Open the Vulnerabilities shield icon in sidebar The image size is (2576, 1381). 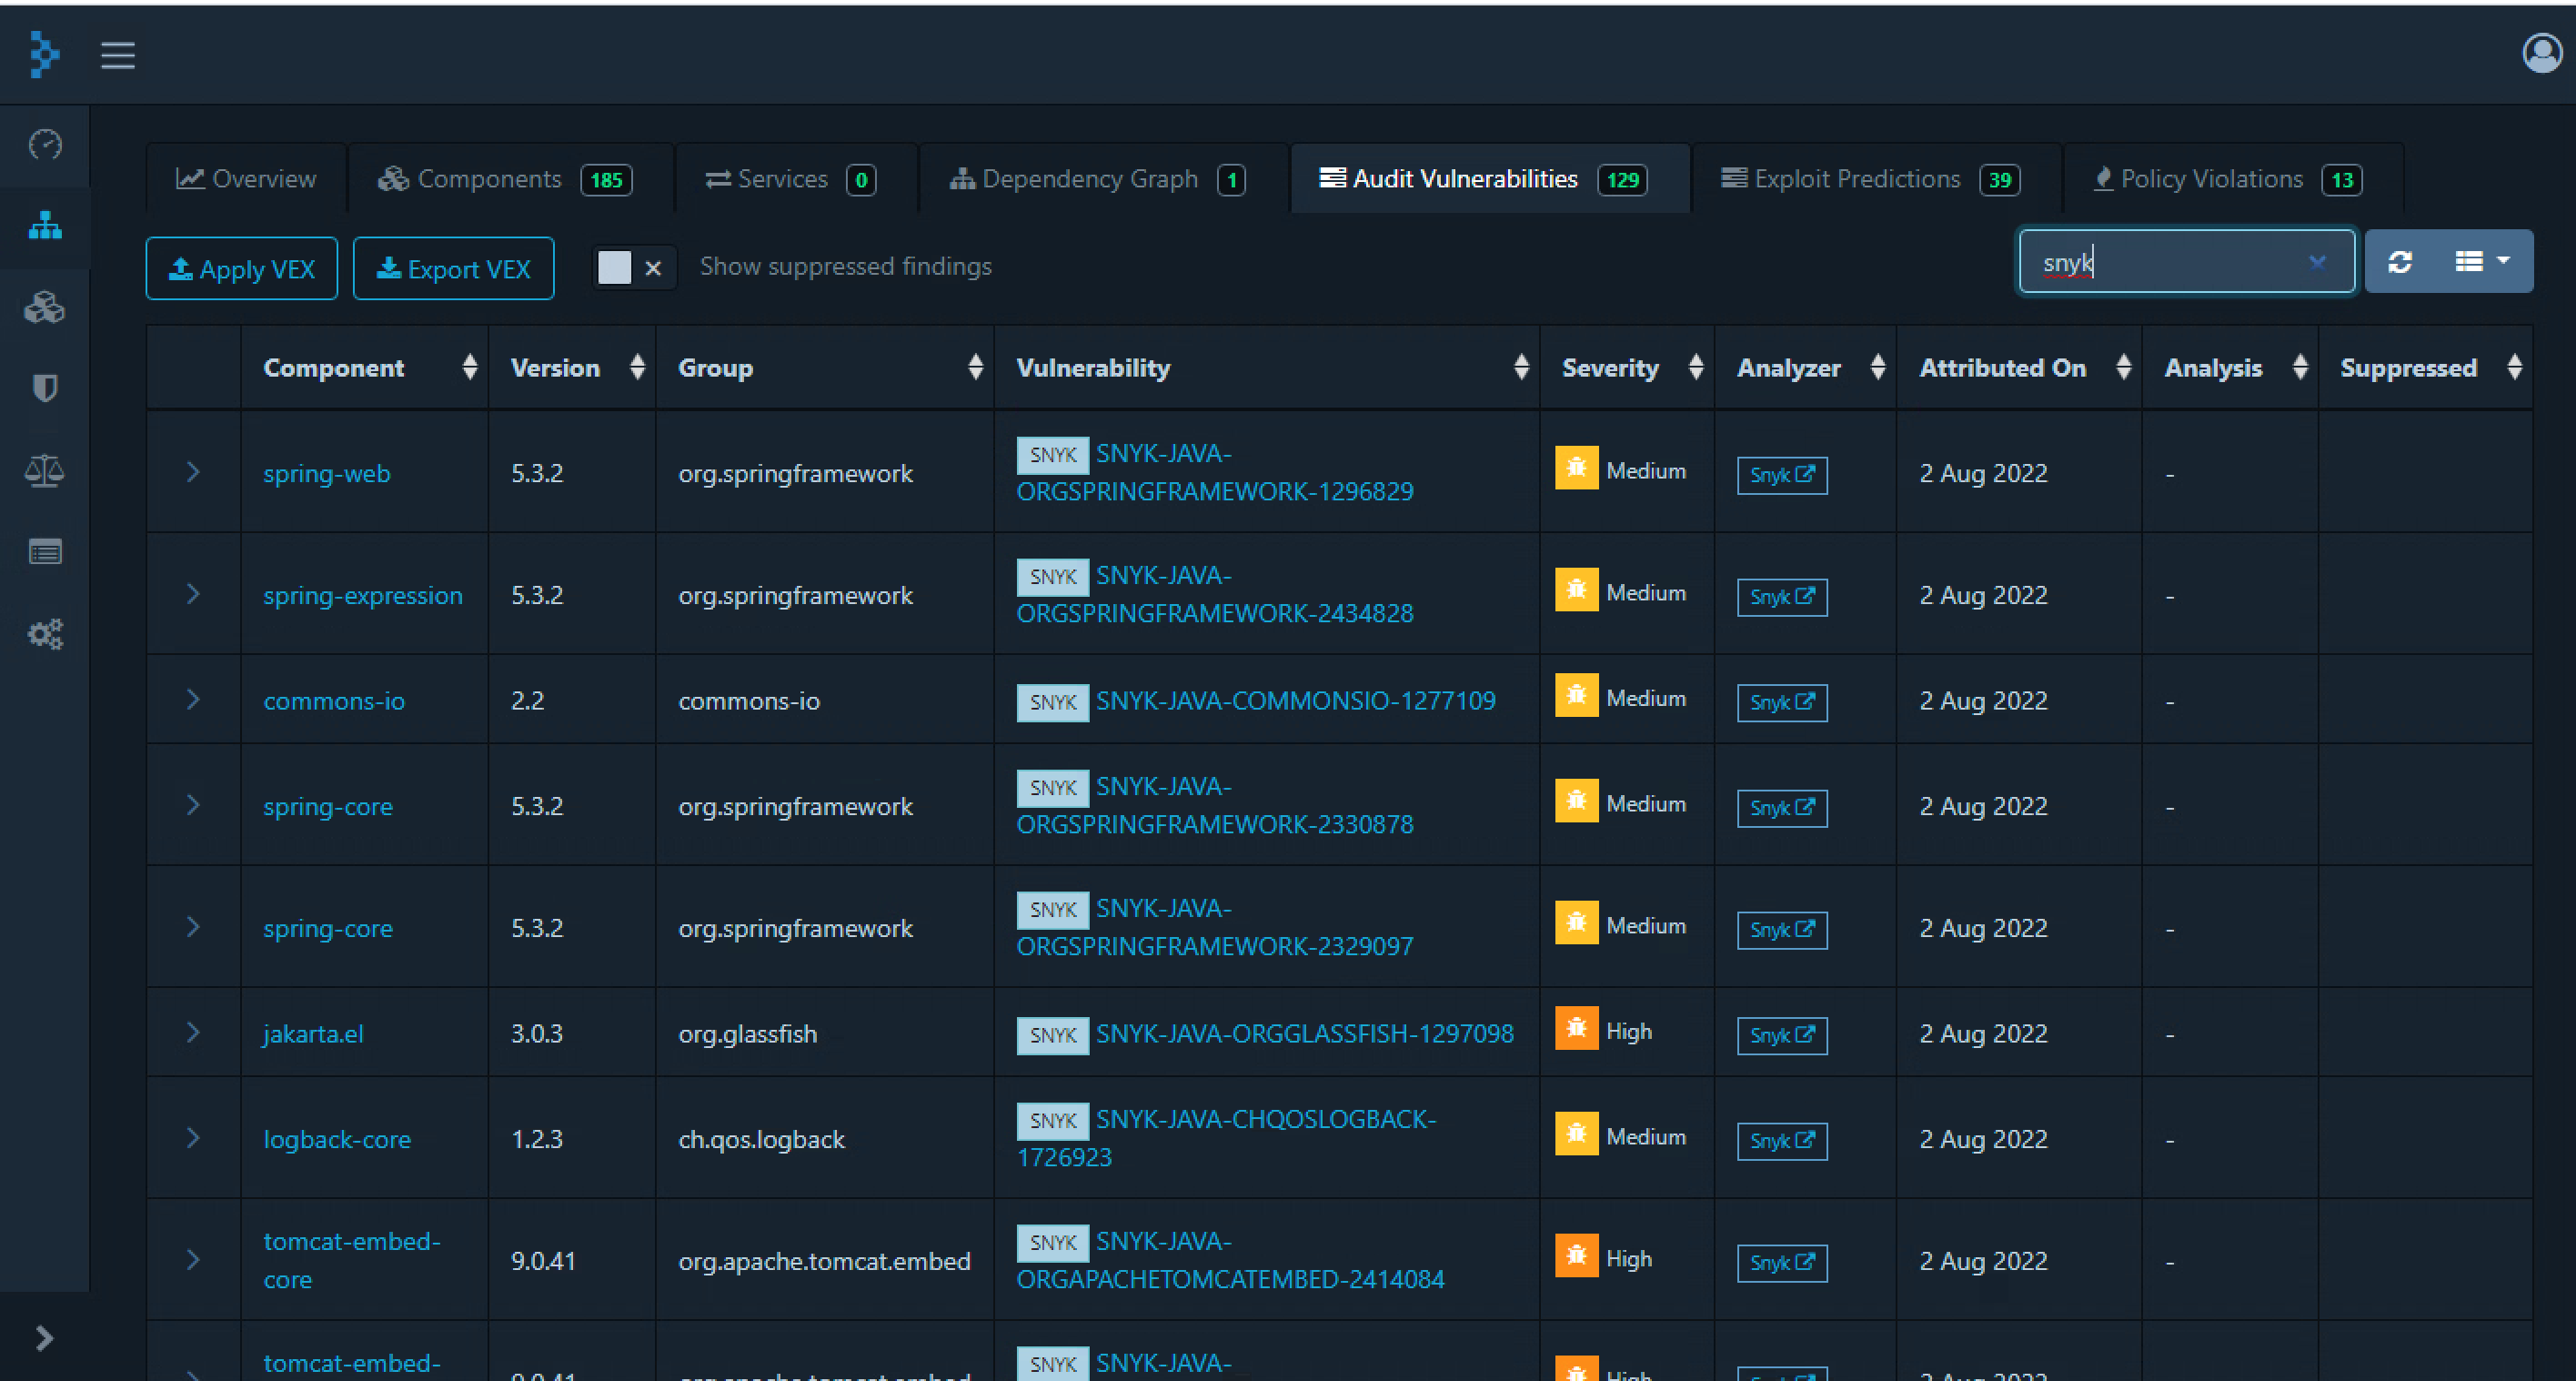(45, 388)
